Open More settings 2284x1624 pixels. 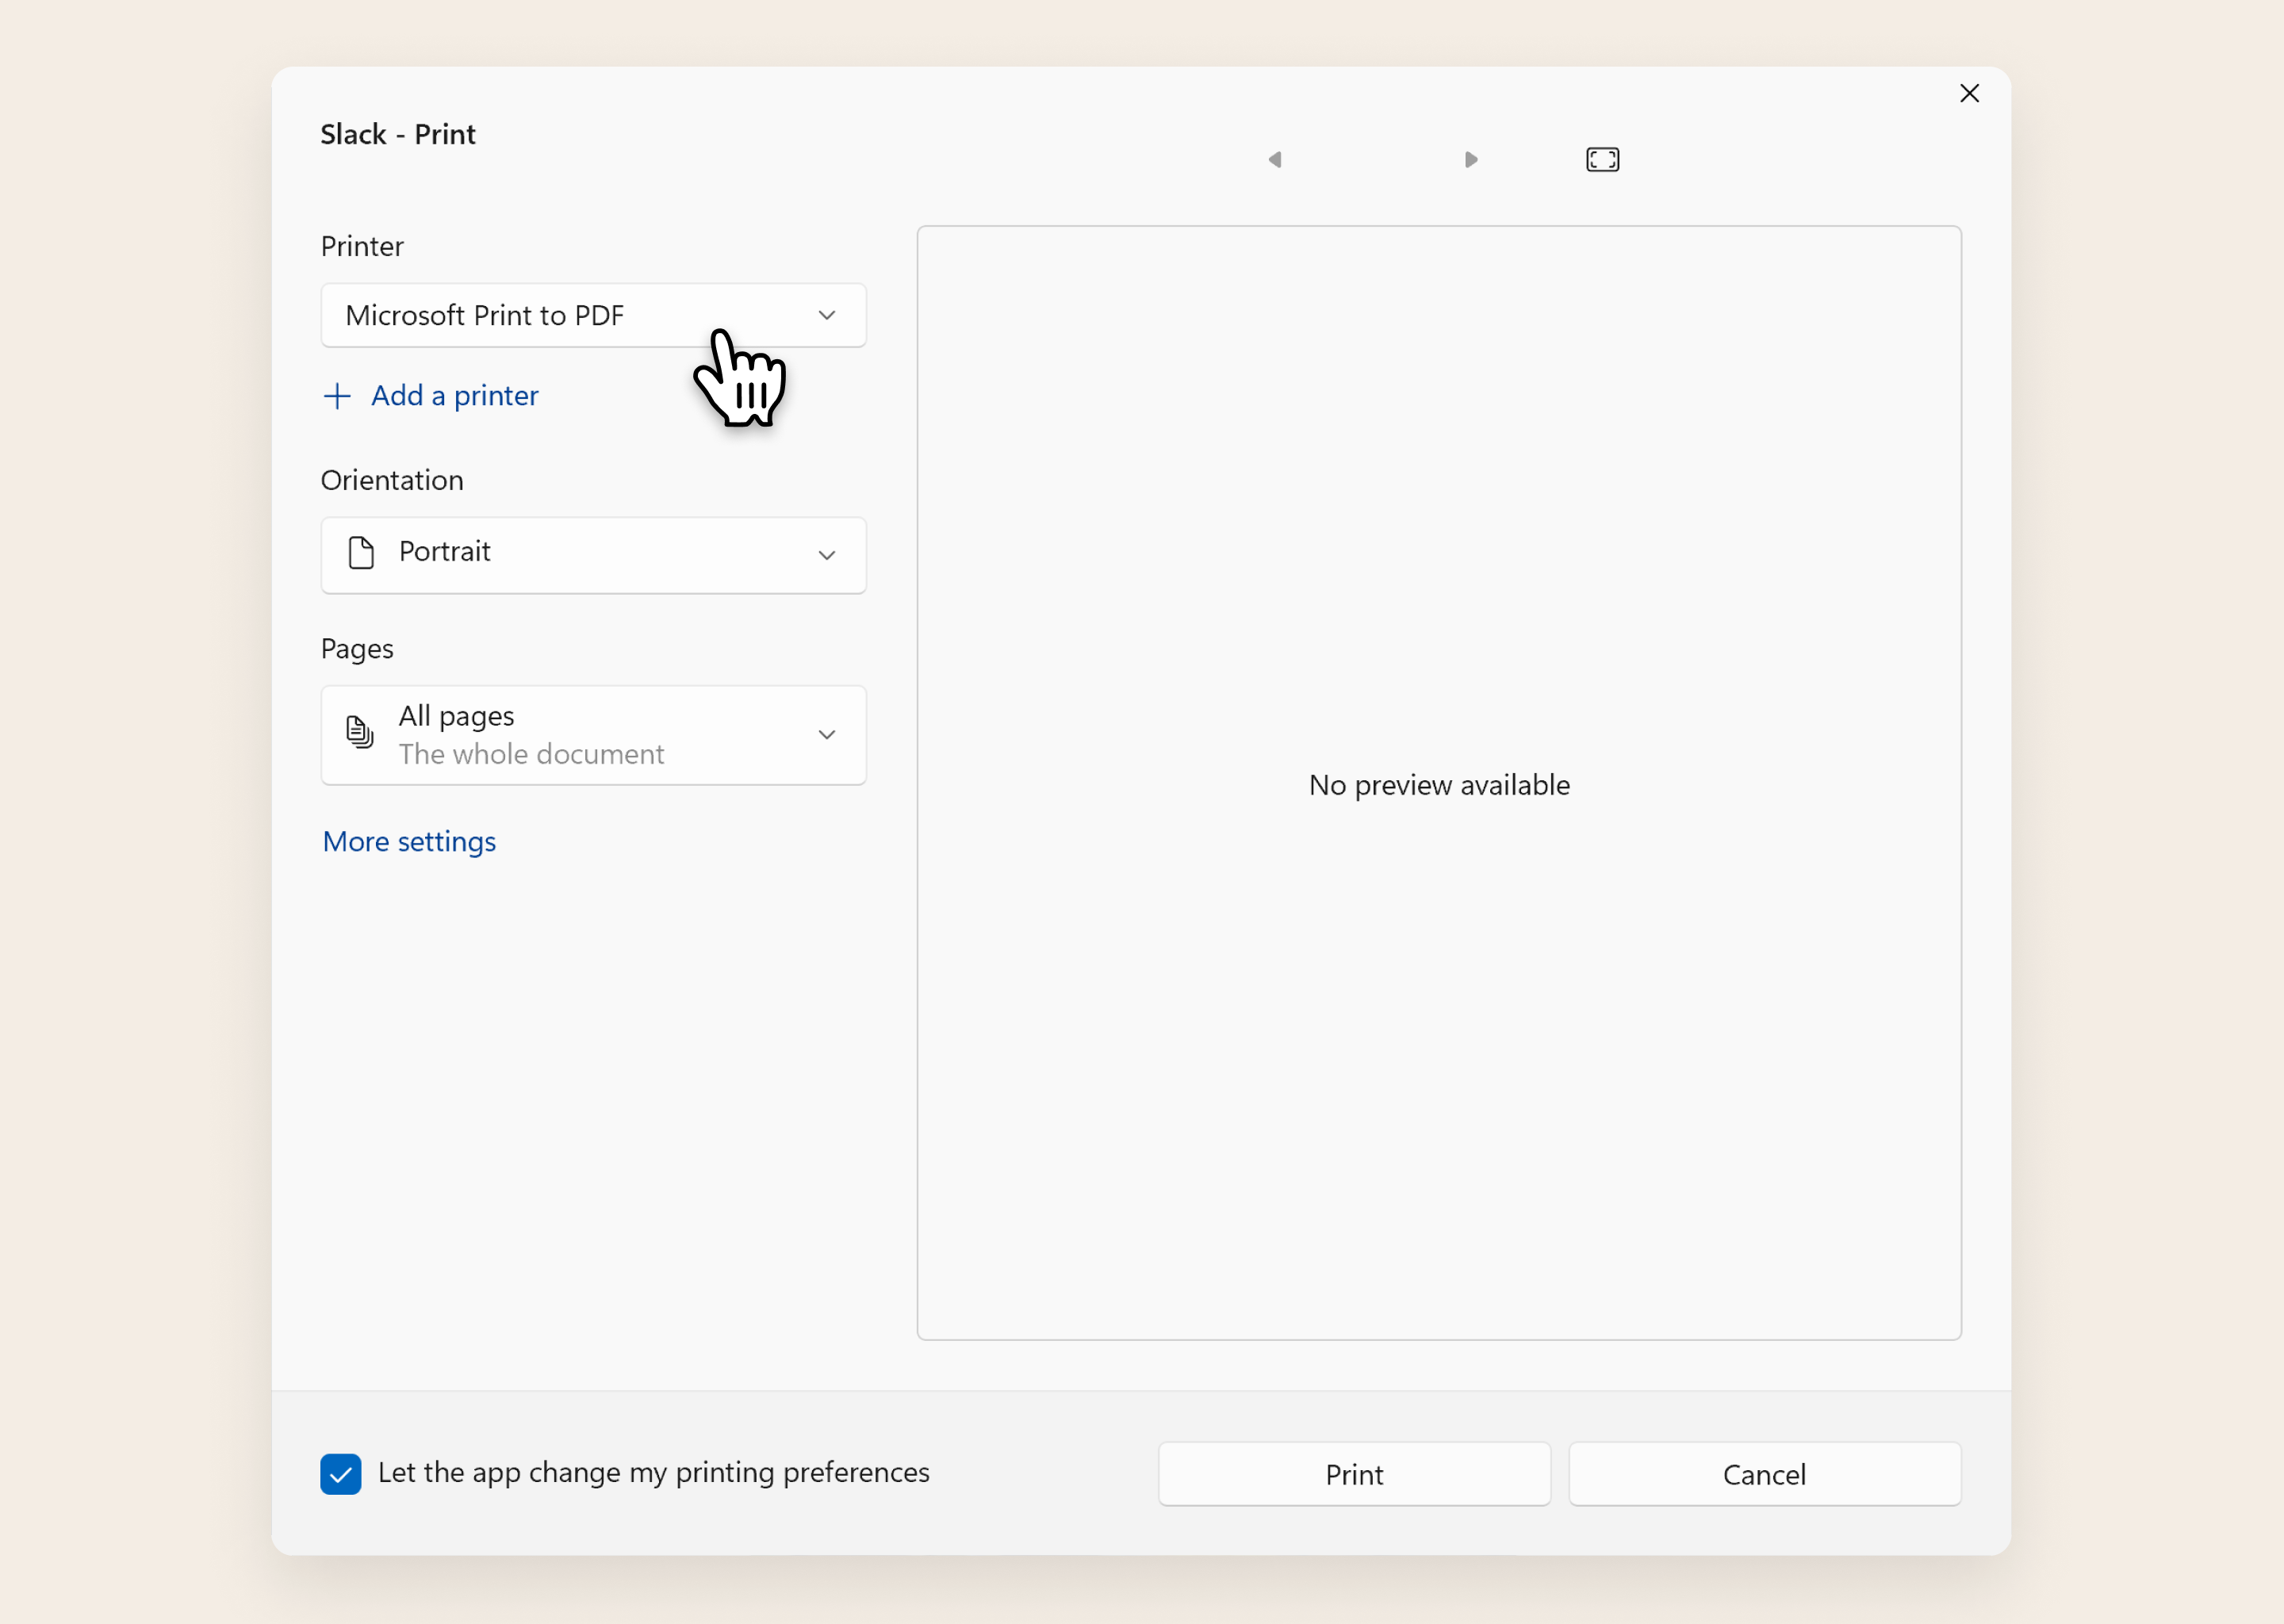[x=409, y=842]
